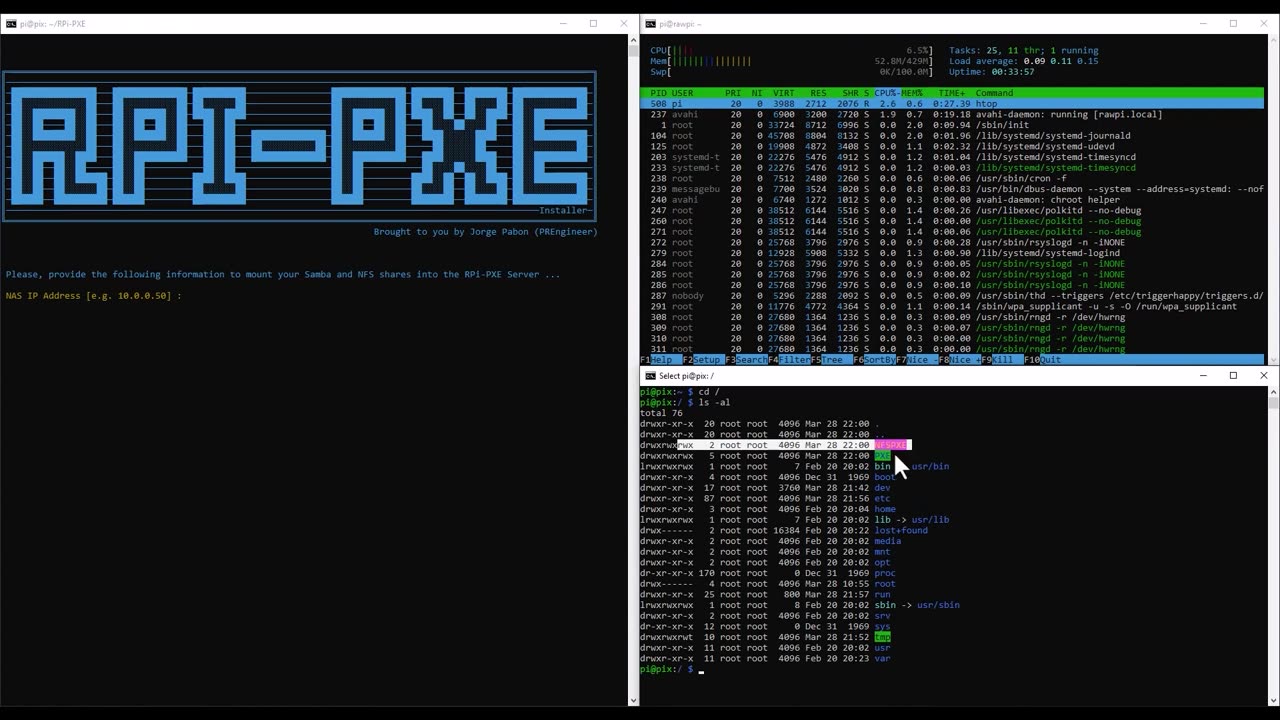The width and height of the screenshot is (1280, 720).
Task: Select the 'avahi-daemon: running [rawpi.local]' process row
Action: (951, 115)
